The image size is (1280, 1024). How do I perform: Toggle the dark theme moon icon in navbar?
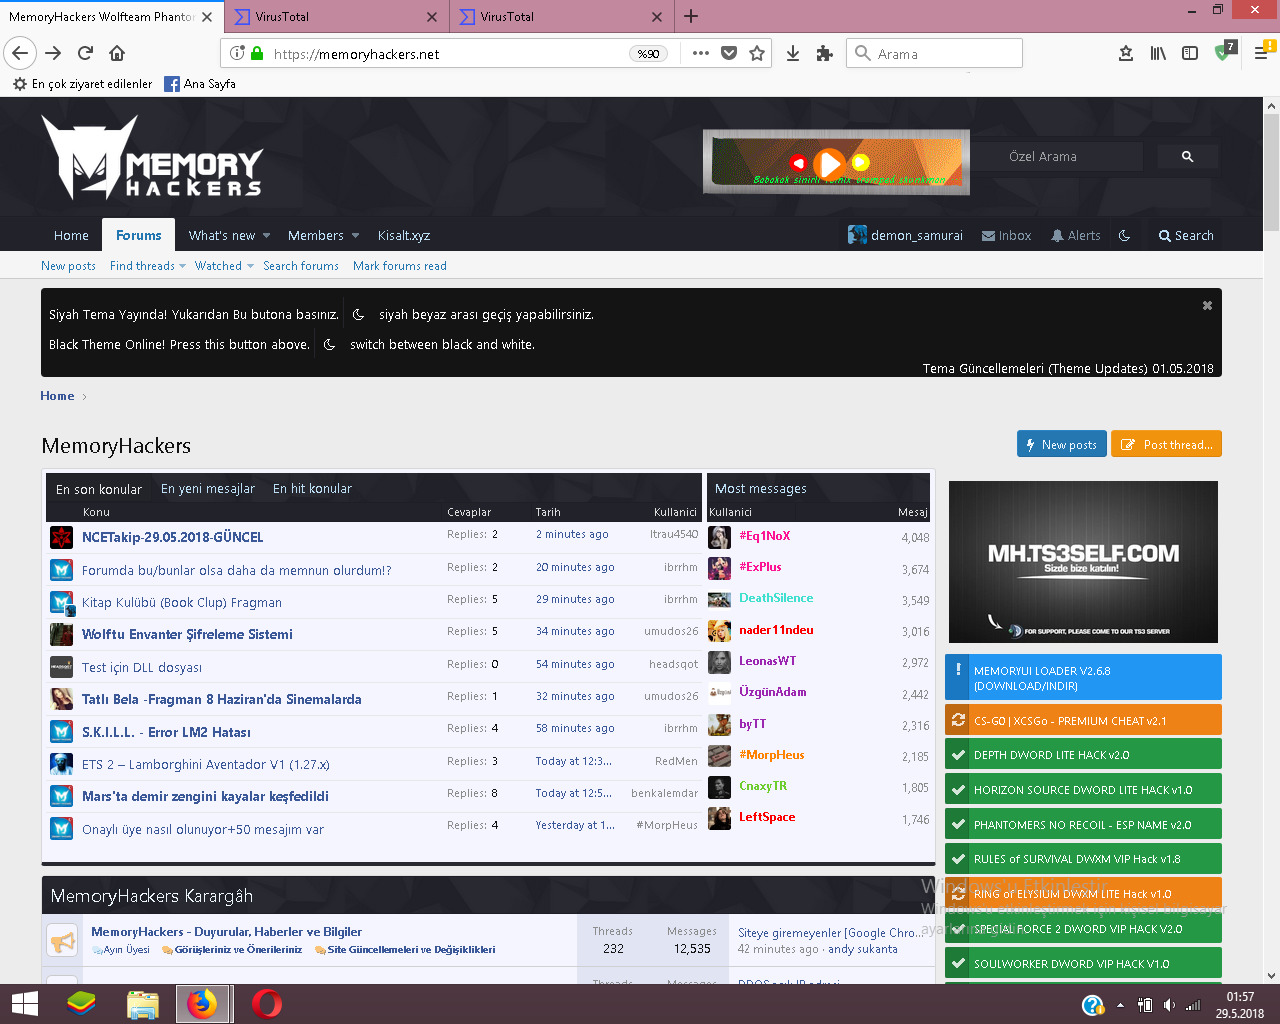pos(1124,236)
